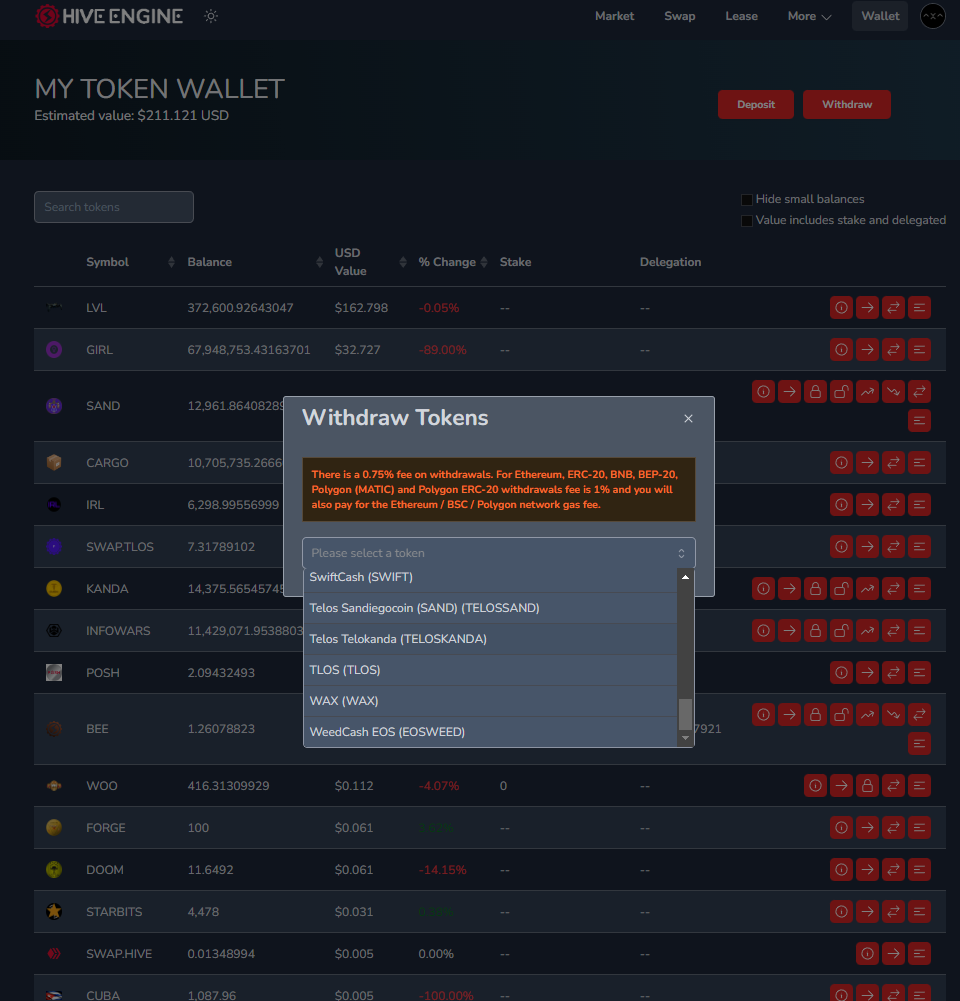
Task: Pick TLOS (TLOS) from the token list
Action: click(x=490, y=670)
